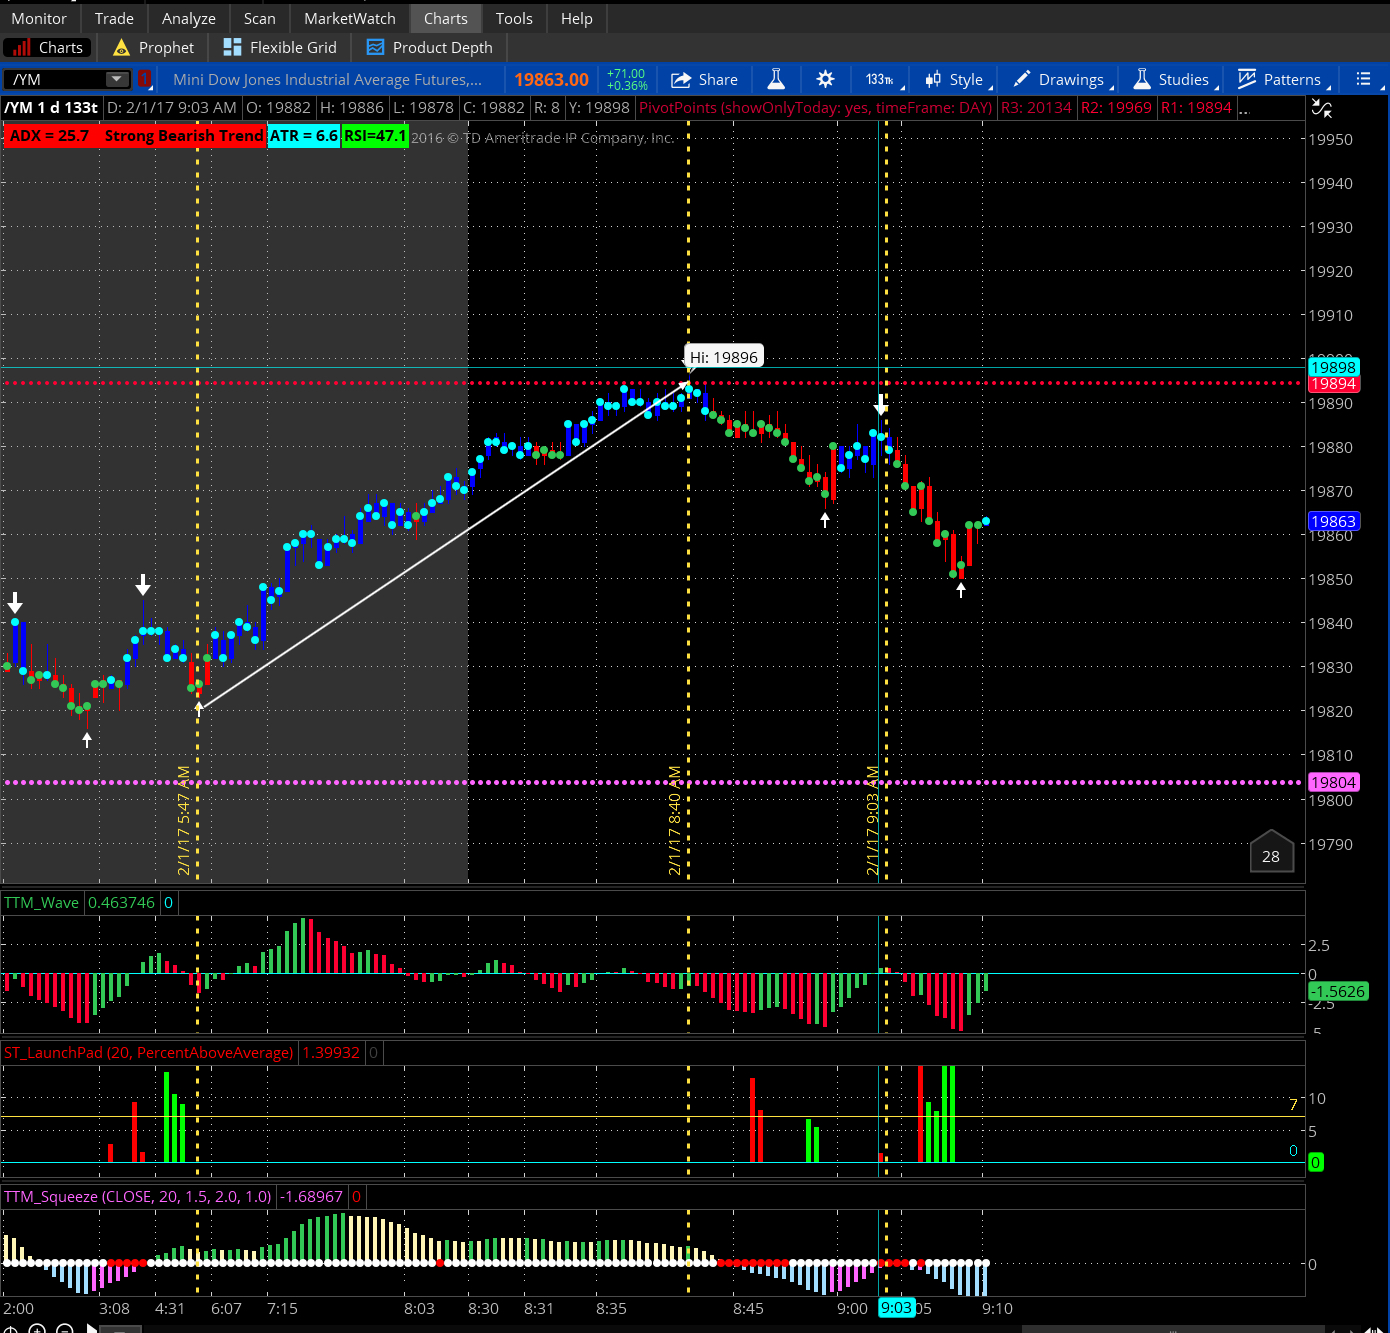The image size is (1390, 1333).
Task: Click the list menu icon at the toolbar's far right
Action: (x=1363, y=80)
